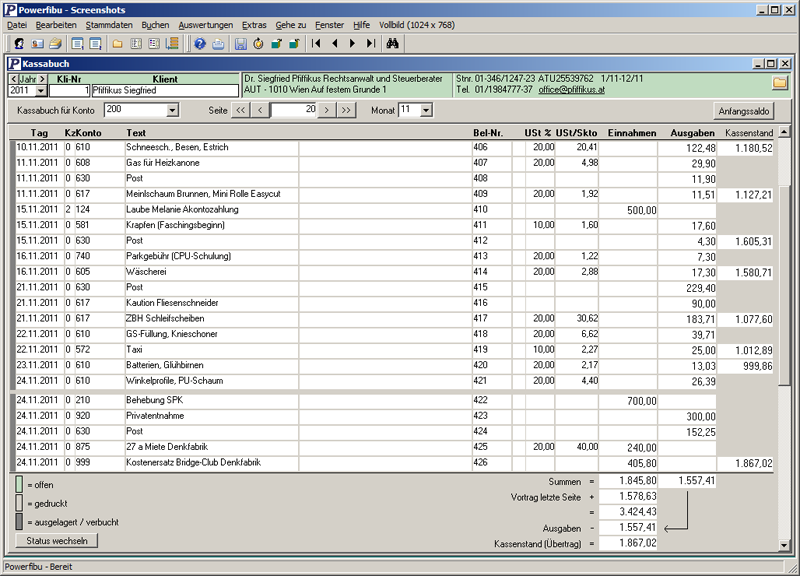The width and height of the screenshot is (800, 576).
Task: Go to last Kassabuch page
Action: pos(346,110)
